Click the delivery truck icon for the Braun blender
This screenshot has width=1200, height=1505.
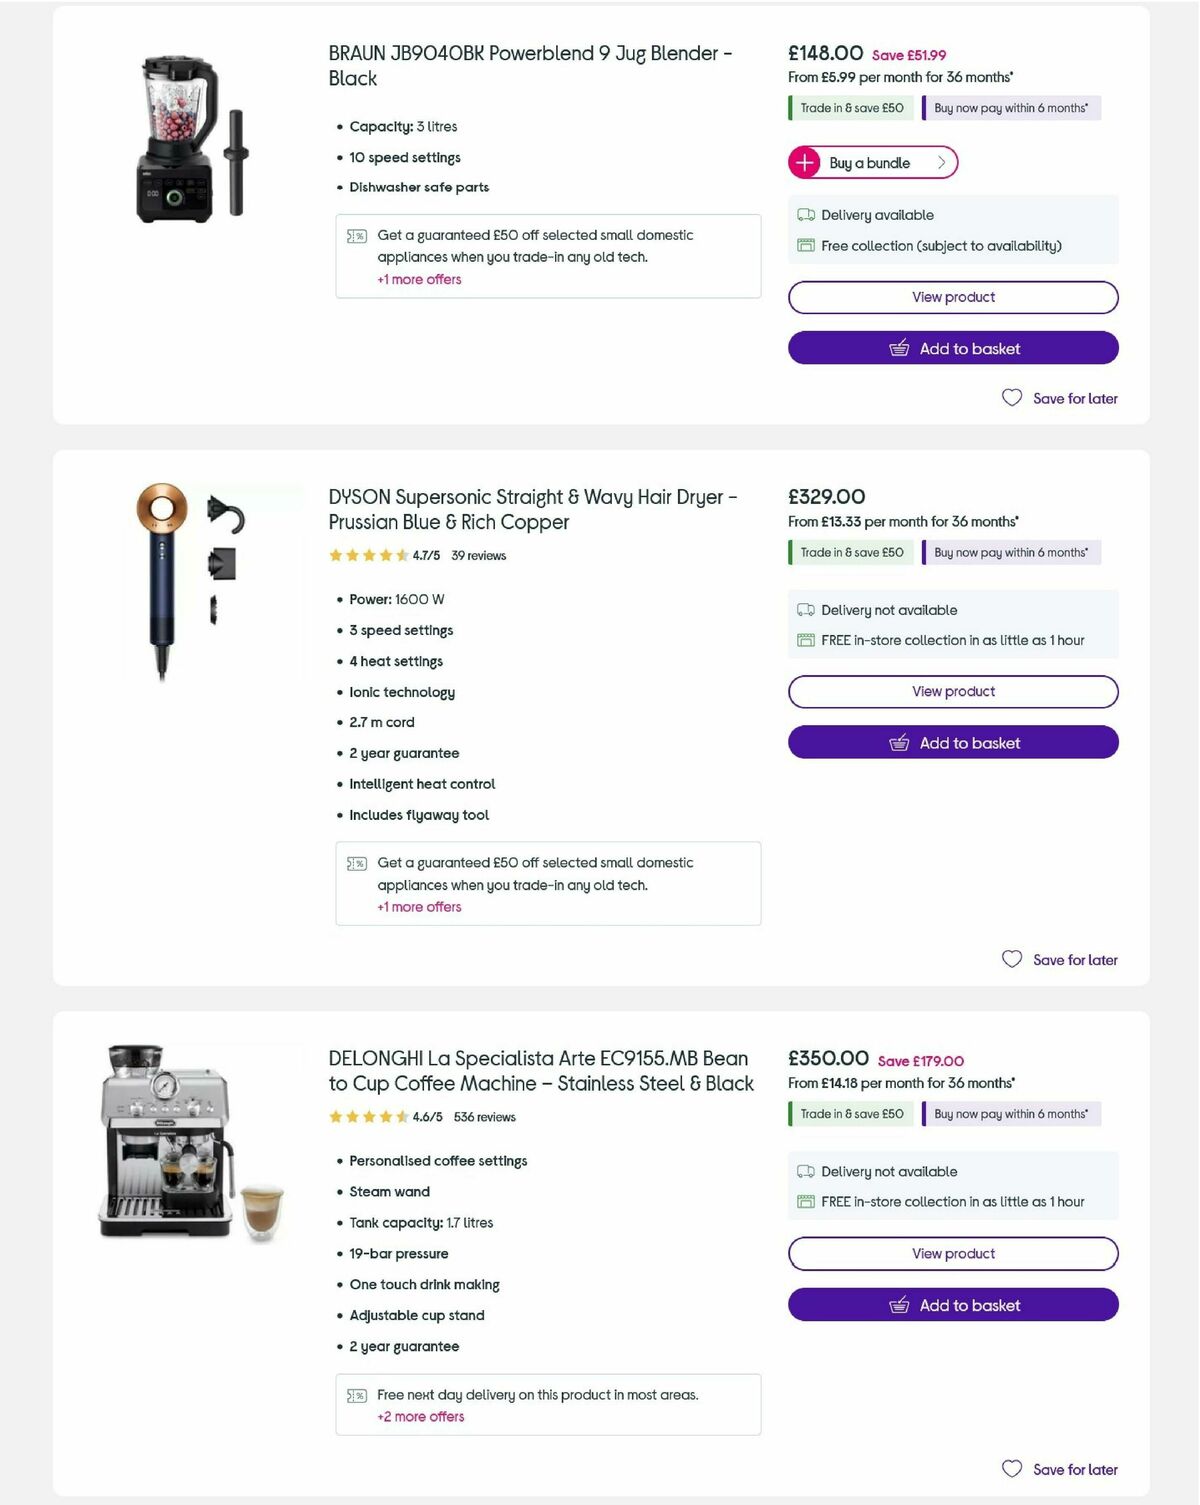805,214
